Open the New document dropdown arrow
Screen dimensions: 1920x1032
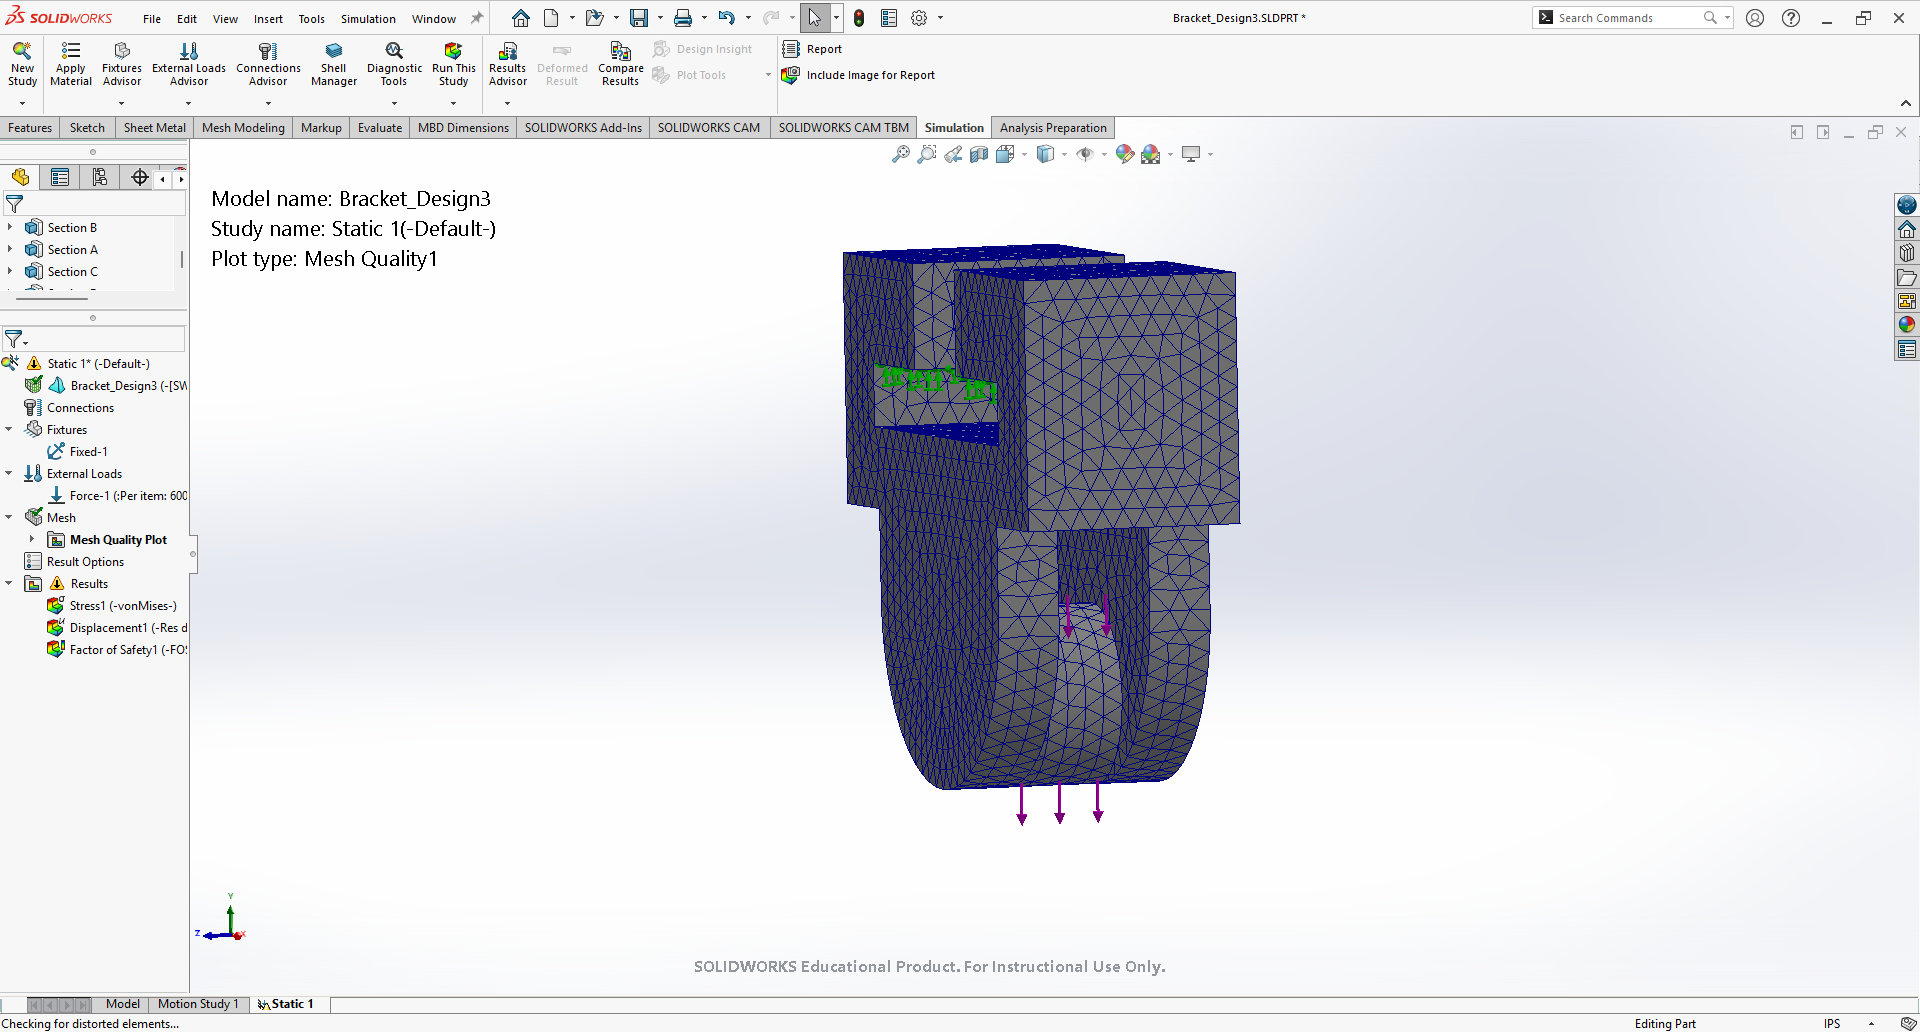tap(573, 18)
